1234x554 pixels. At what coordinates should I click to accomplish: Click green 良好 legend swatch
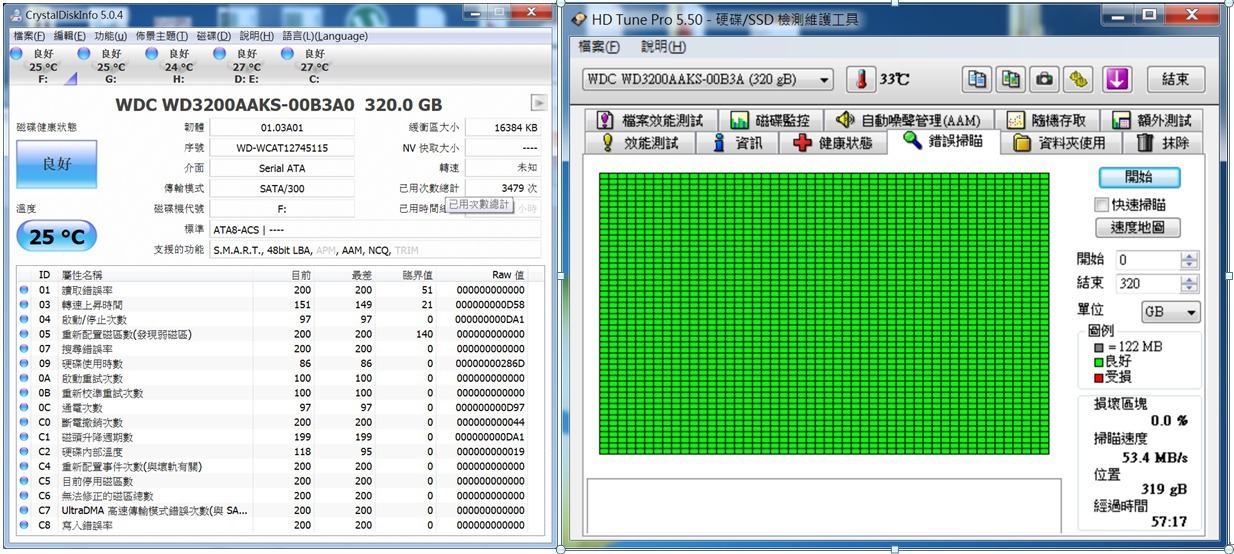tap(1099, 362)
